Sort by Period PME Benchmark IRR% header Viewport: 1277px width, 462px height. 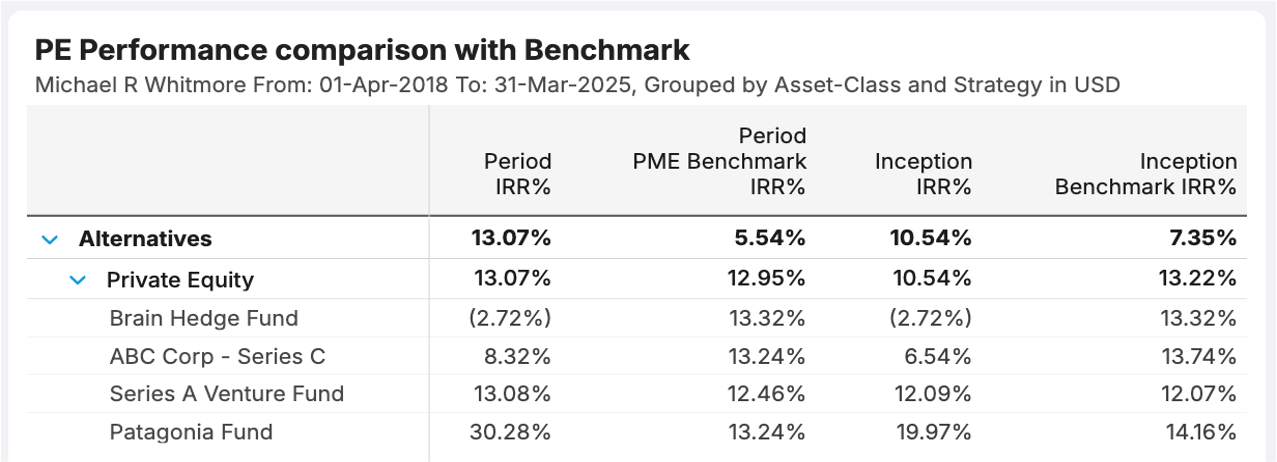click(x=719, y=160)
